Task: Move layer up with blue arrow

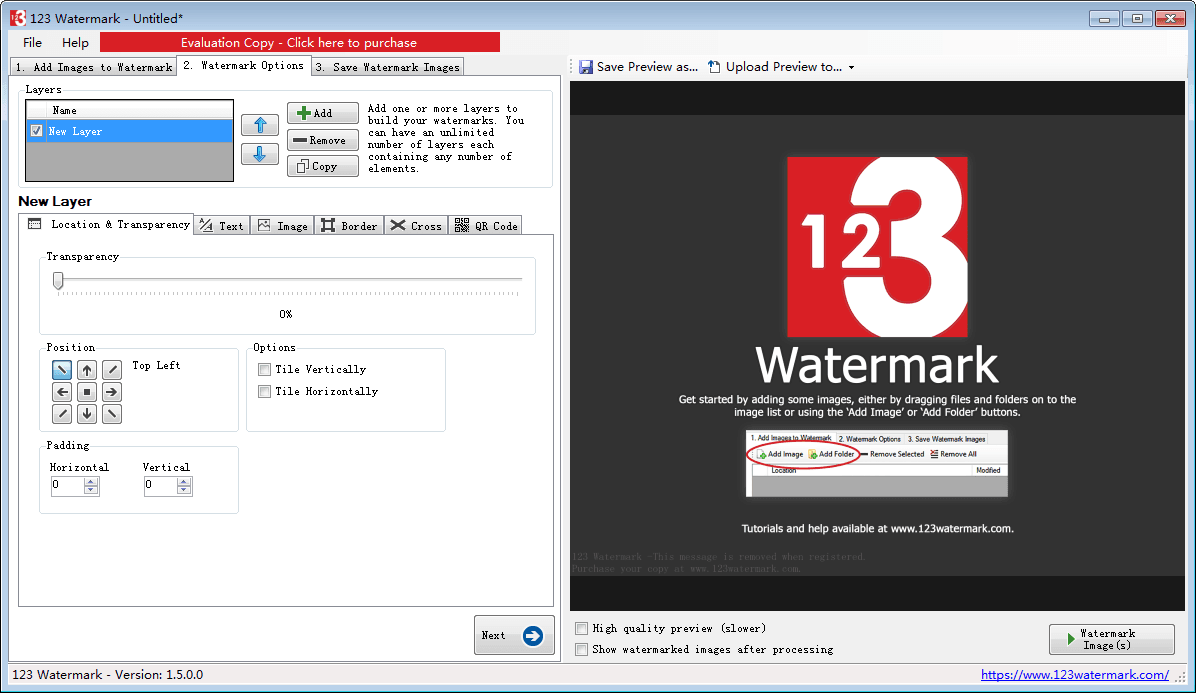Action: (260, 125)
